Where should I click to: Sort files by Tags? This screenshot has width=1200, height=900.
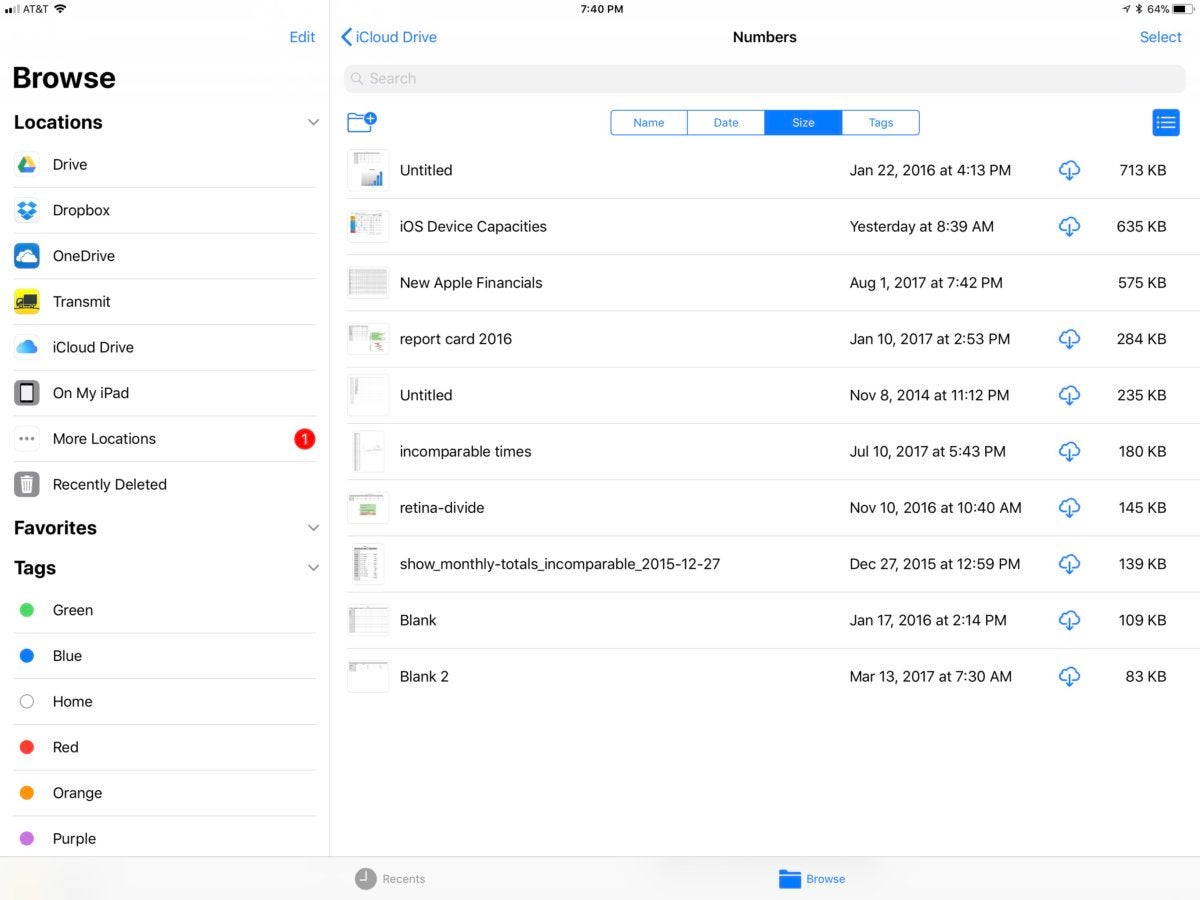[881, 123]
